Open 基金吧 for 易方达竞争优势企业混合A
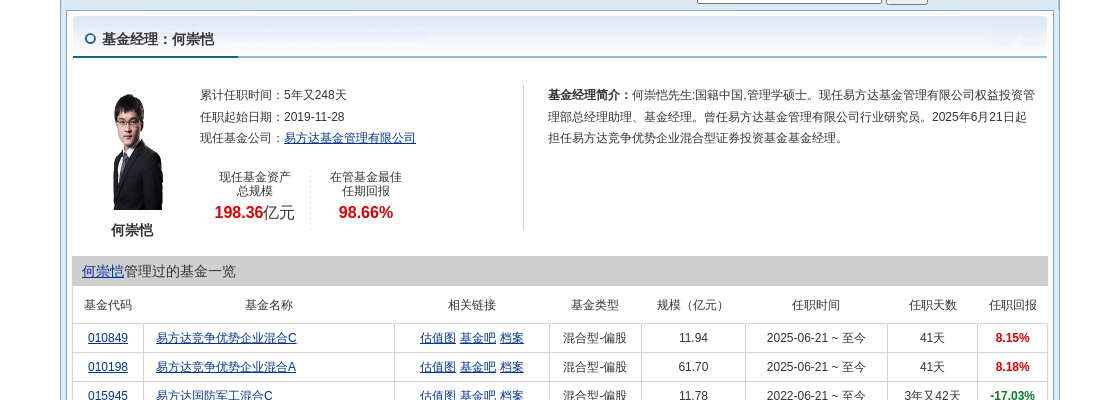This screenshot has height=400, width=1120. [x=478, y=367]
